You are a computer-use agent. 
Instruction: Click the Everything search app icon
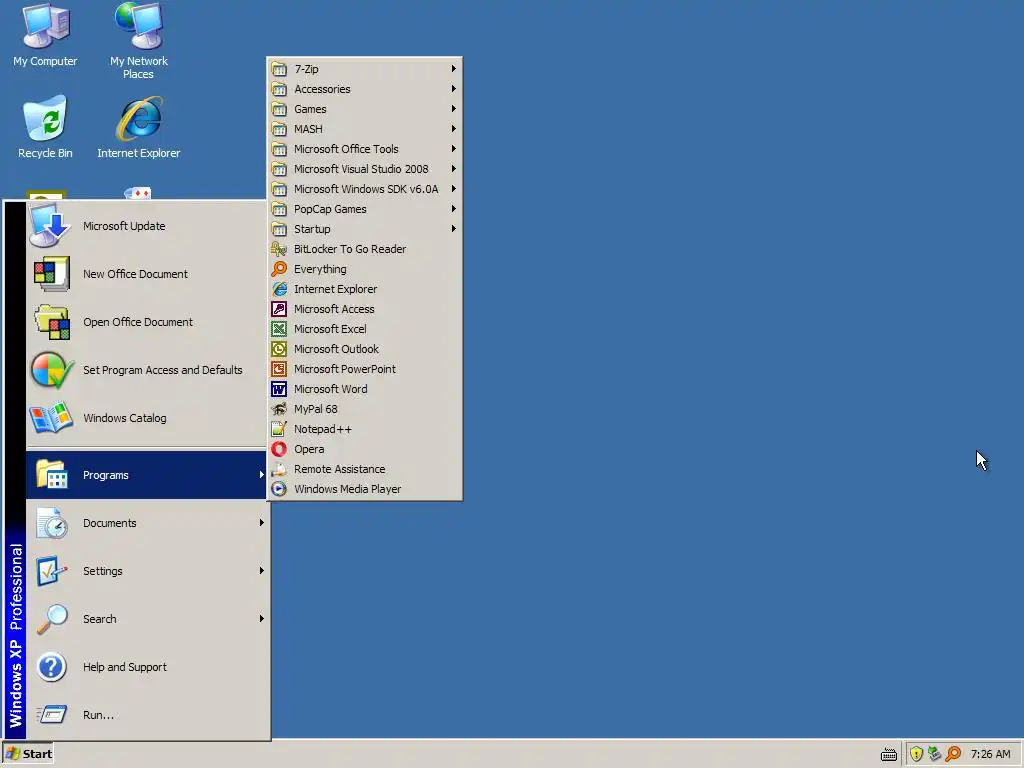click(x=279, y=269)
